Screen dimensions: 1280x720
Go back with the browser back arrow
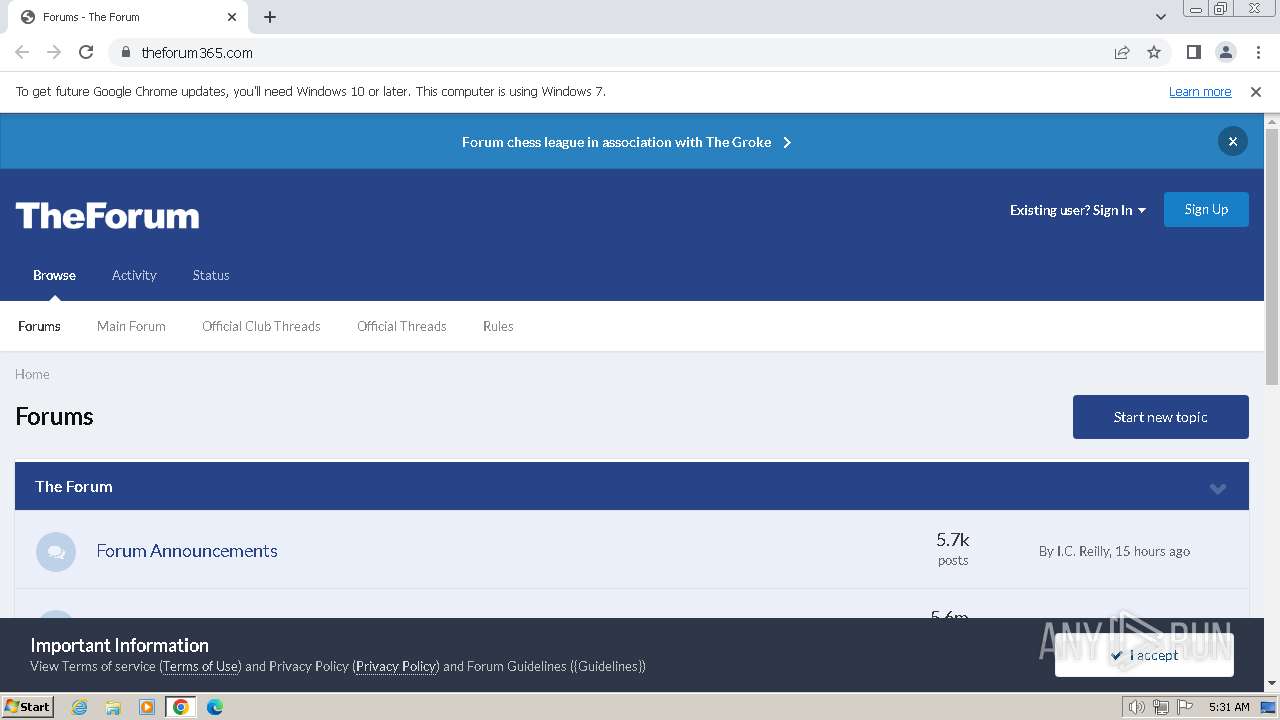[x=22, y=52]
